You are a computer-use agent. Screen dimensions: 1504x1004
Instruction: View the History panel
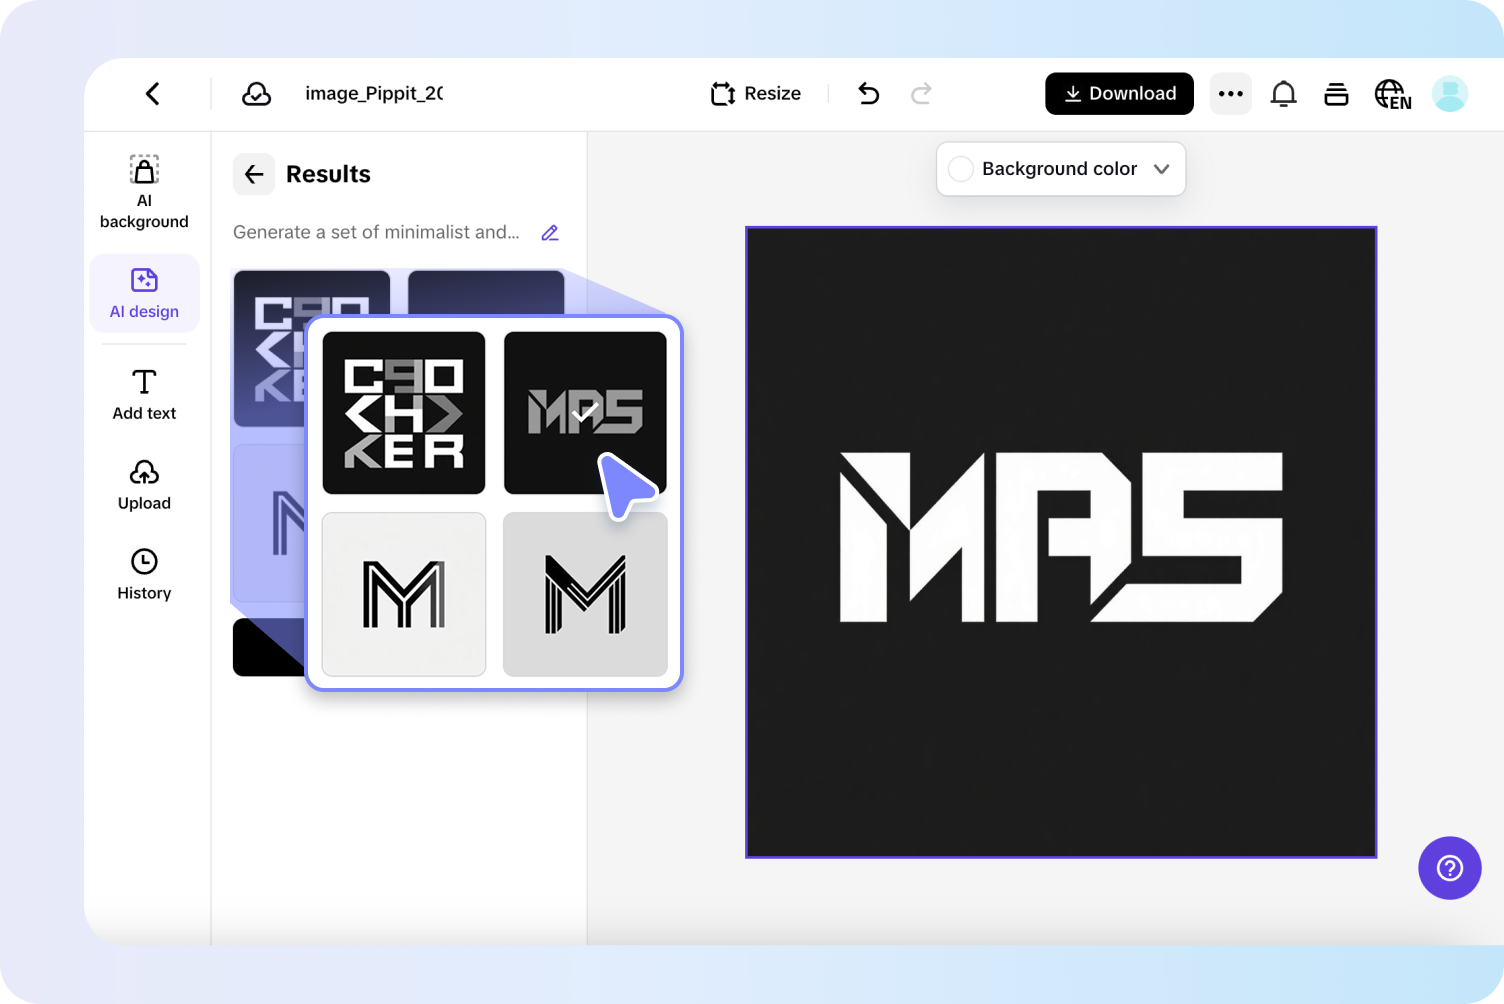144,573
